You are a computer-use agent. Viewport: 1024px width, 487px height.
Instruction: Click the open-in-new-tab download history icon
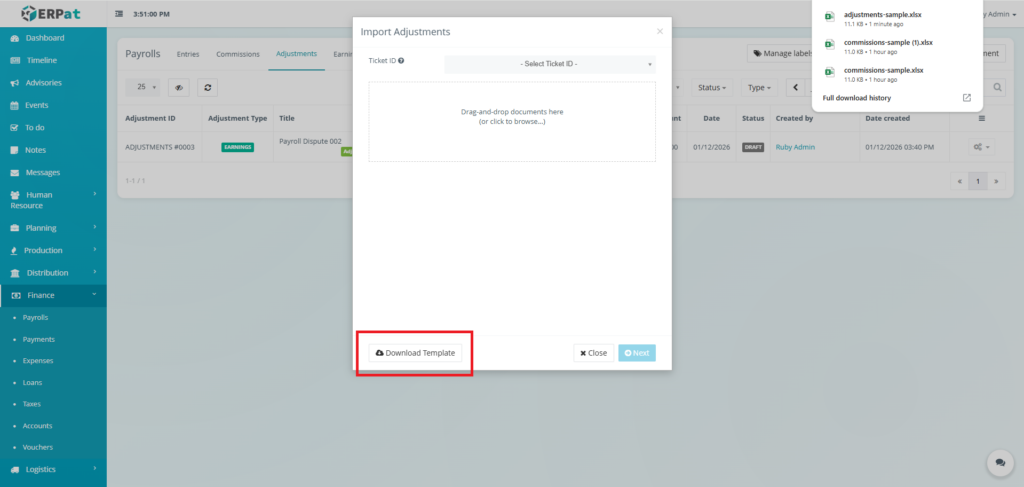click(967, 98)
